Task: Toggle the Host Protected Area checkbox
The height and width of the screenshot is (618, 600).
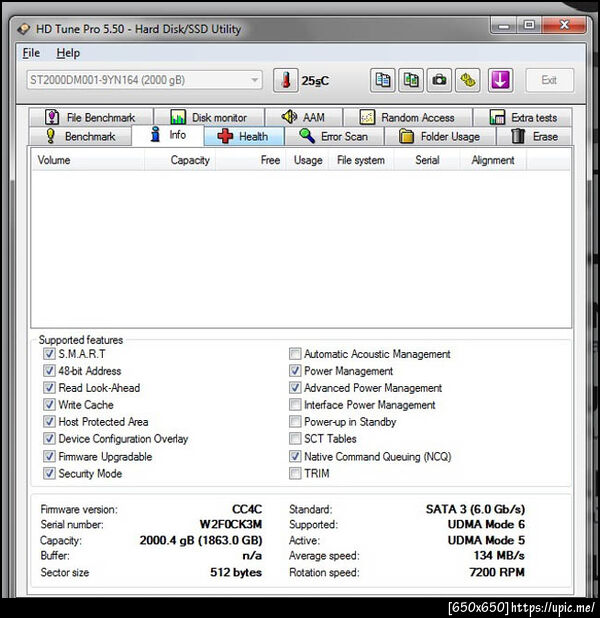Action: click(x=49, y=421)
